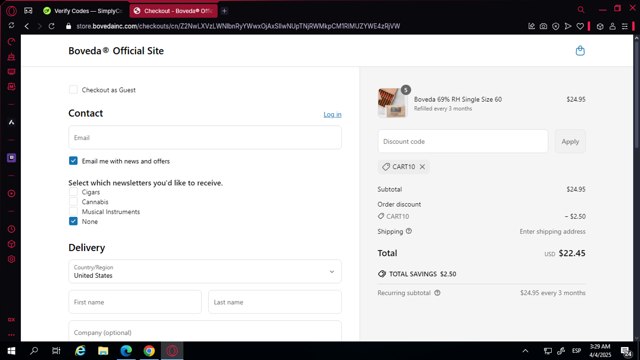The height and width of the screenshot is (360, 640).
Task: Open History clock icon in sidebar
Action: [11, 229]
